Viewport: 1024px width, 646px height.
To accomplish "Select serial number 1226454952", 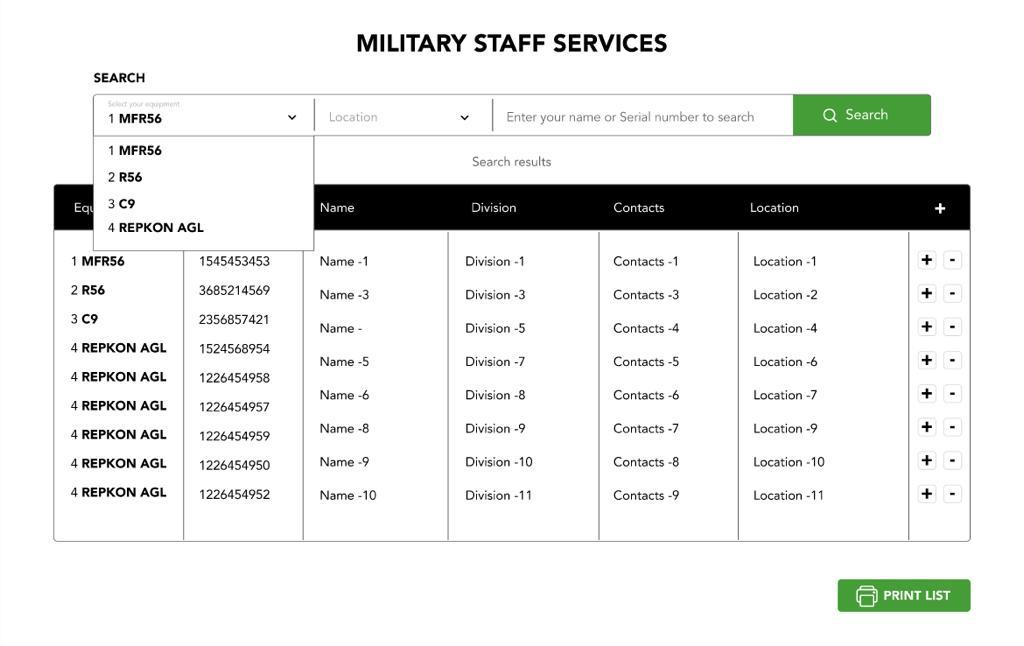I will pos(234,494).
